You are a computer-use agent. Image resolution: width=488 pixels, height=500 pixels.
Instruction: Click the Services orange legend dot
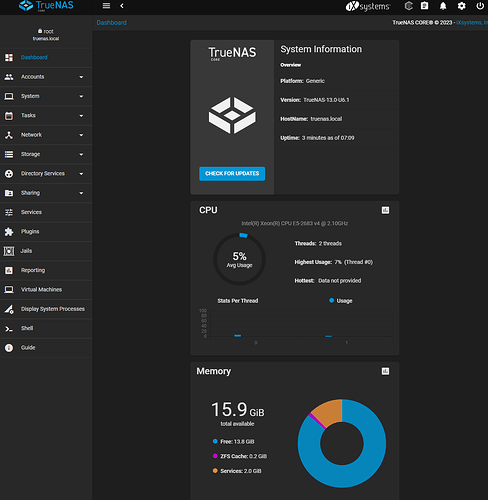click(215, 471)
